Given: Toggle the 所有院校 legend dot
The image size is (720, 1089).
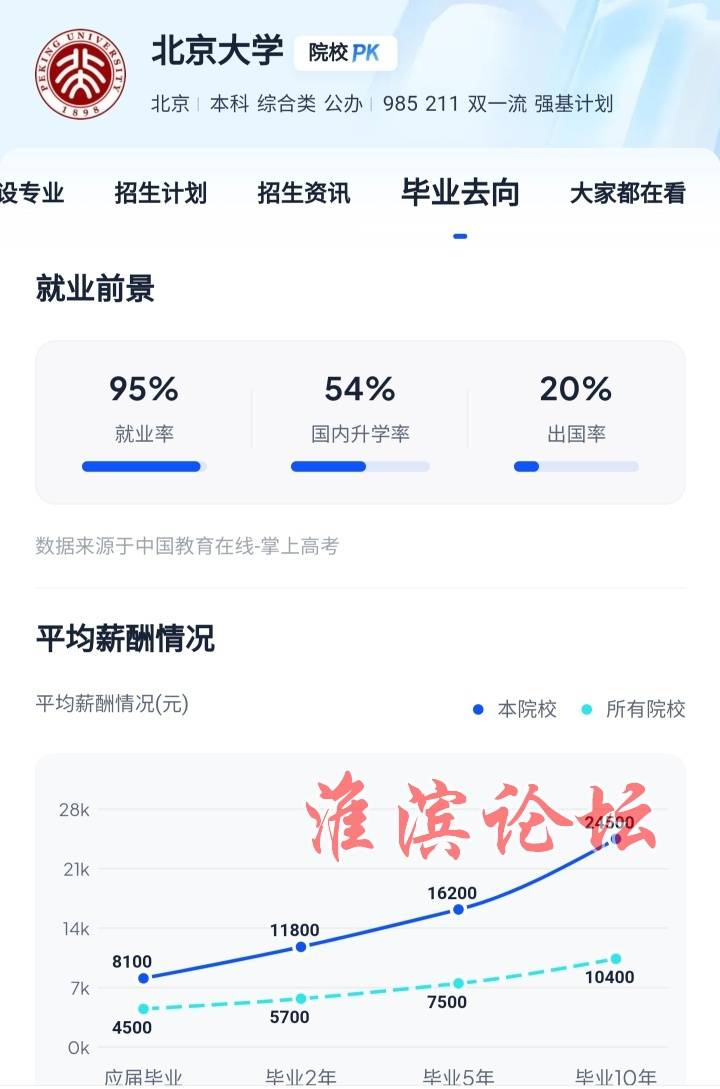Looking at the screenshot, I should tap(587, 709).
